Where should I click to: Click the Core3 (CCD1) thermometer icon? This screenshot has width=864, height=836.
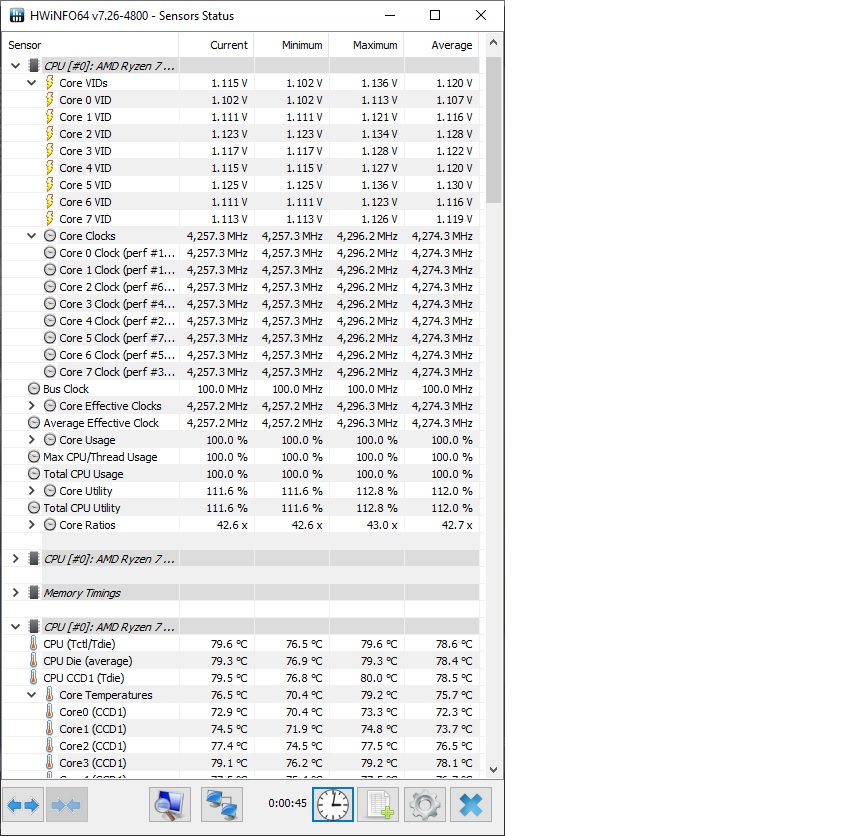pyautogui.click(x=50, y=763)
